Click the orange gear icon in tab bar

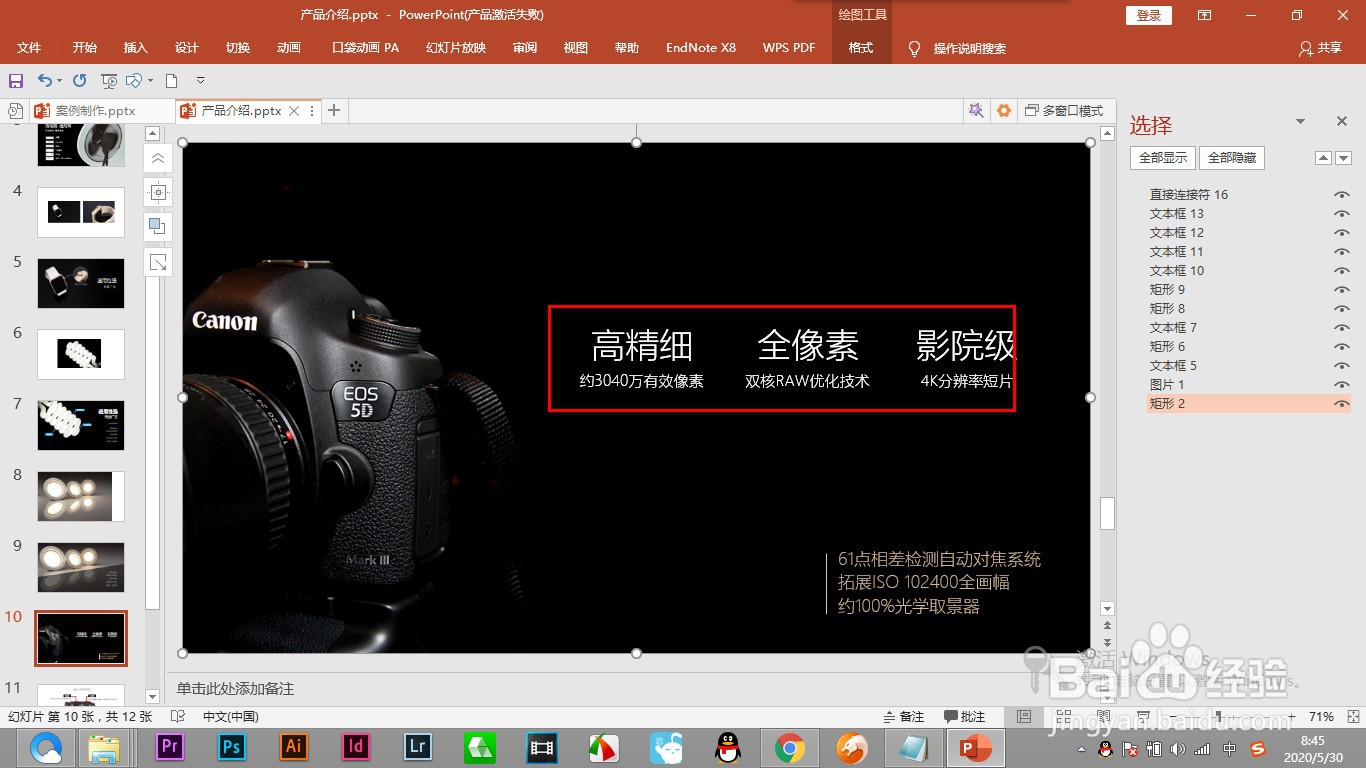tap(1004, 111)
